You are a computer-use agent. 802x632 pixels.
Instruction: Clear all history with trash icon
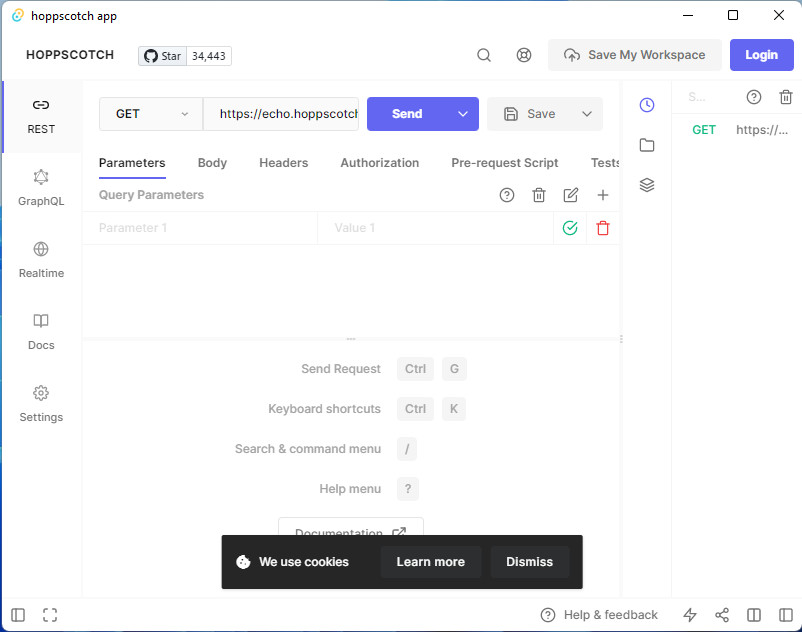(786, 97)
